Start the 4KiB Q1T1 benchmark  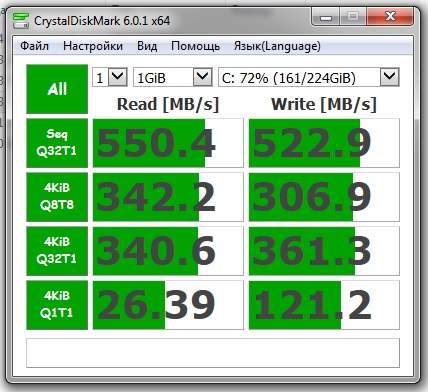[x=57, y=305]
